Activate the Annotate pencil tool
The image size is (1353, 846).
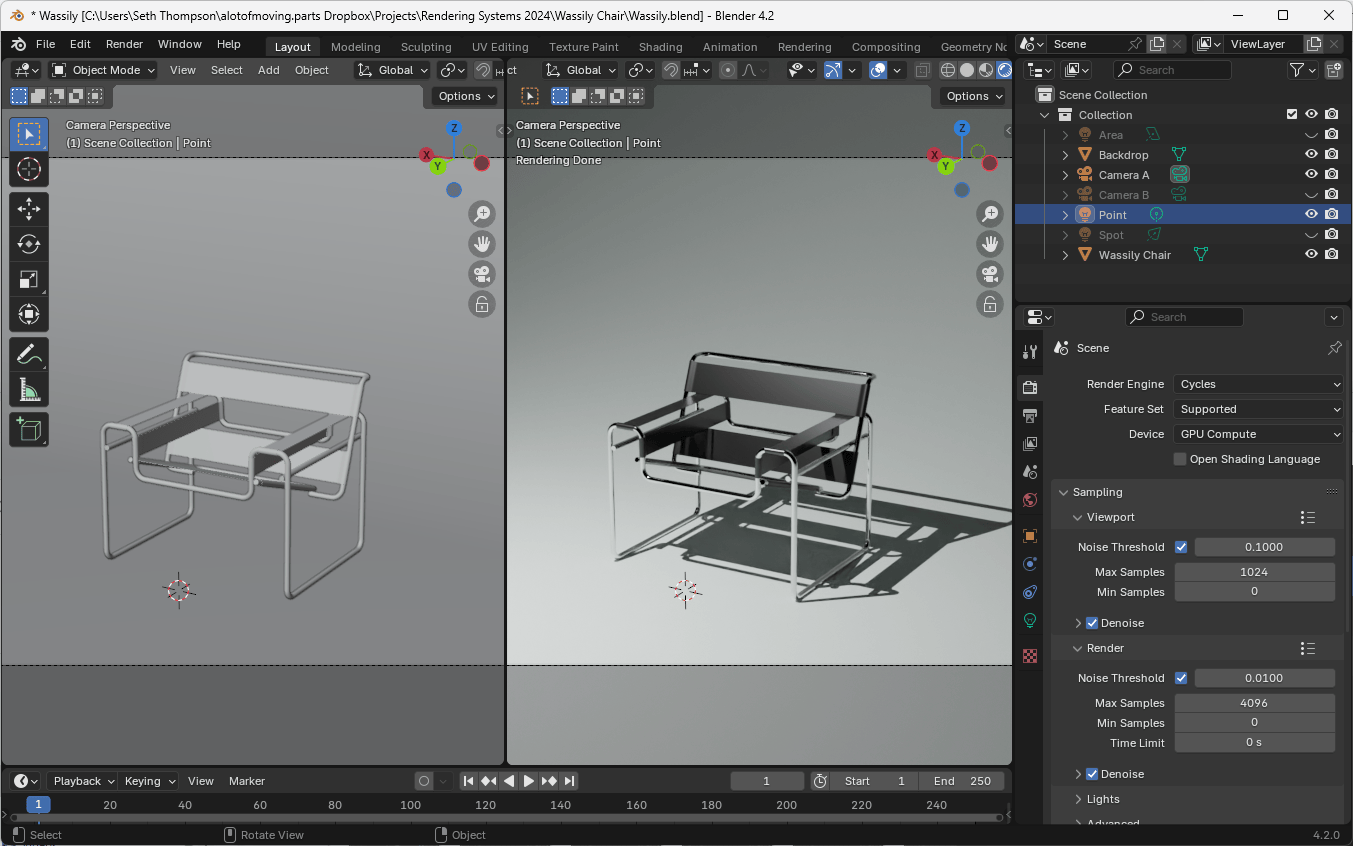[x=29, y=355]
